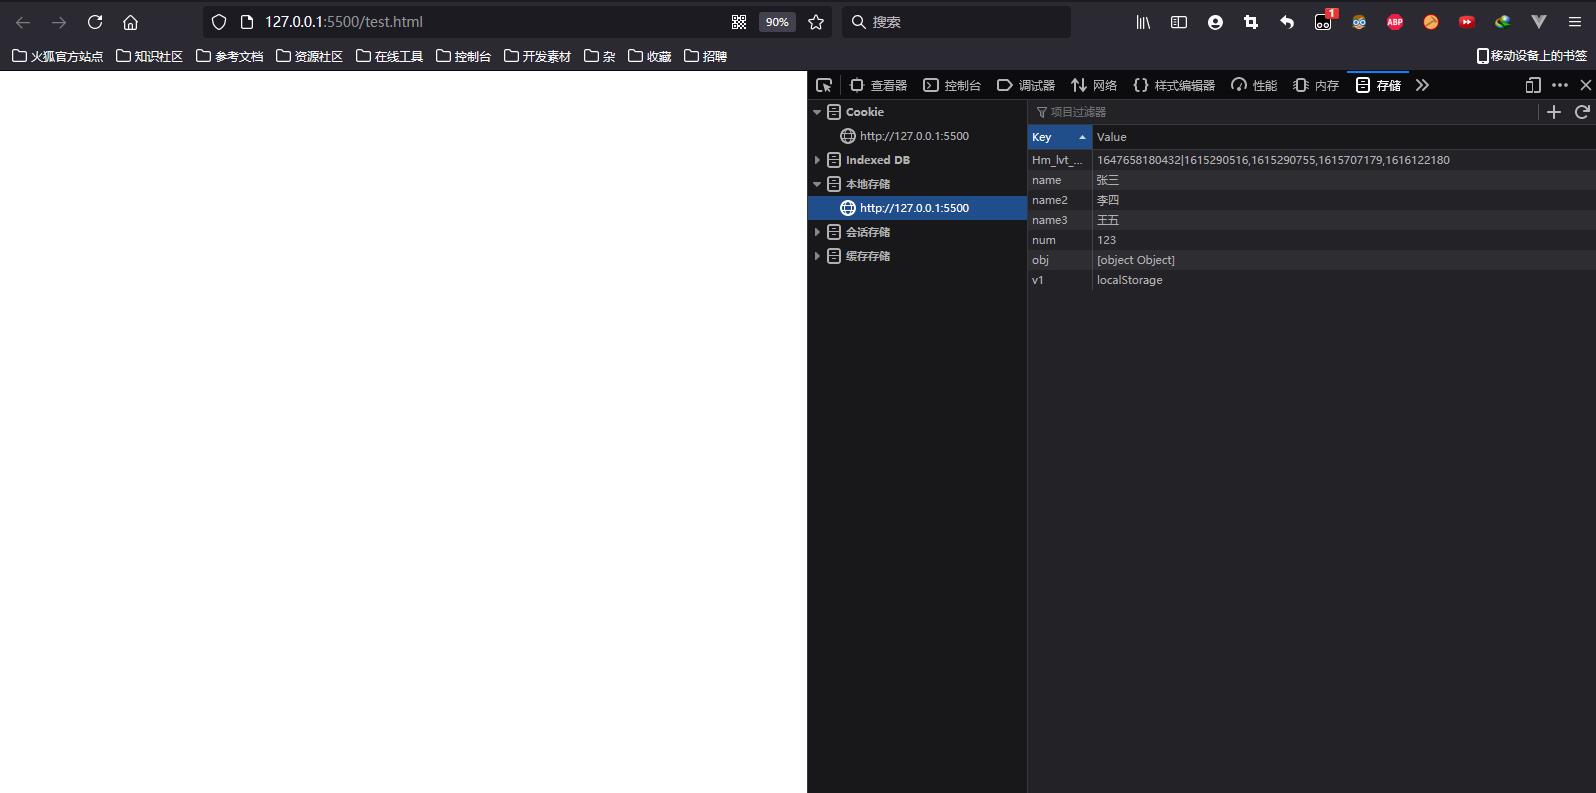The image size is (1596, 793).
Task: Select http://127.0.0.1:5500 under 本地存储
Action: [917, 208]
